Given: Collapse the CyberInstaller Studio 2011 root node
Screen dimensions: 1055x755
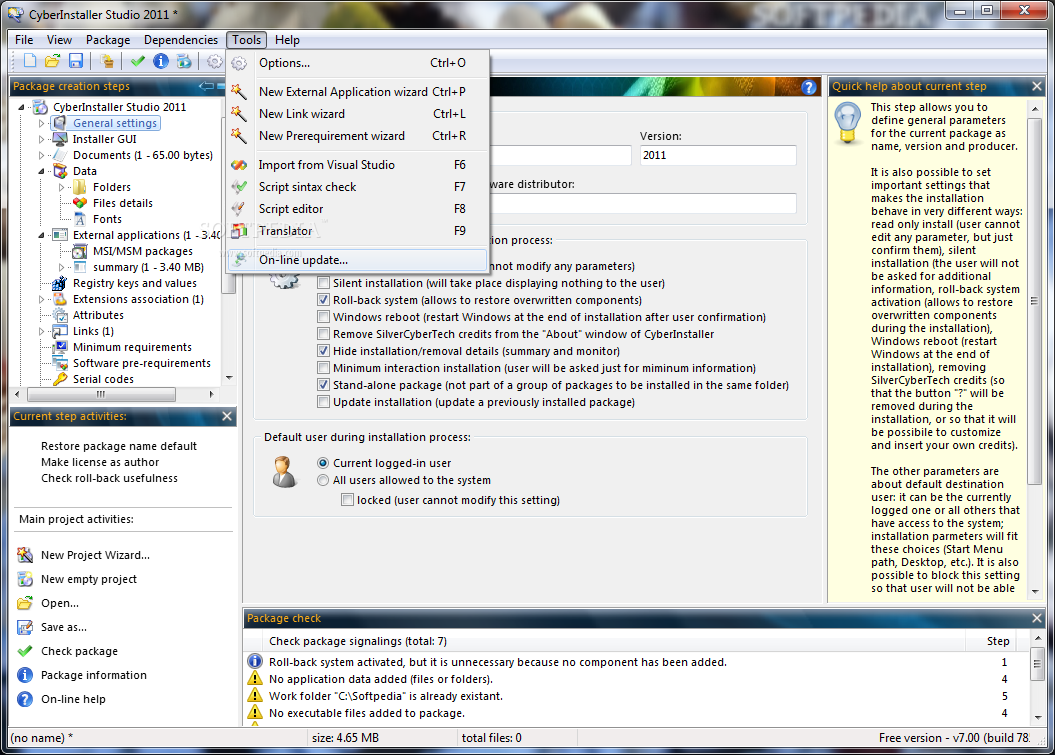Looking at the screenshot, I should [22, 108].
